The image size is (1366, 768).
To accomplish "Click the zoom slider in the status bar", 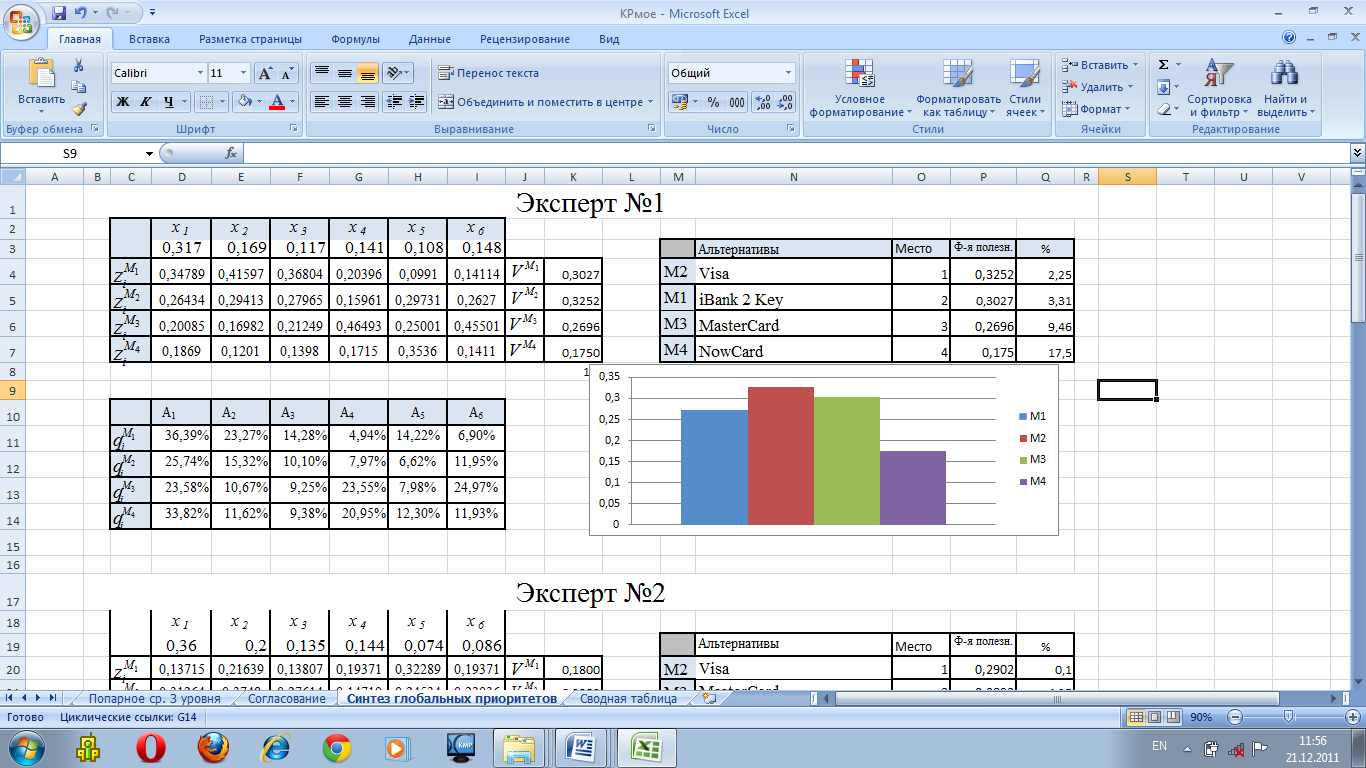I will point(1289,717).
